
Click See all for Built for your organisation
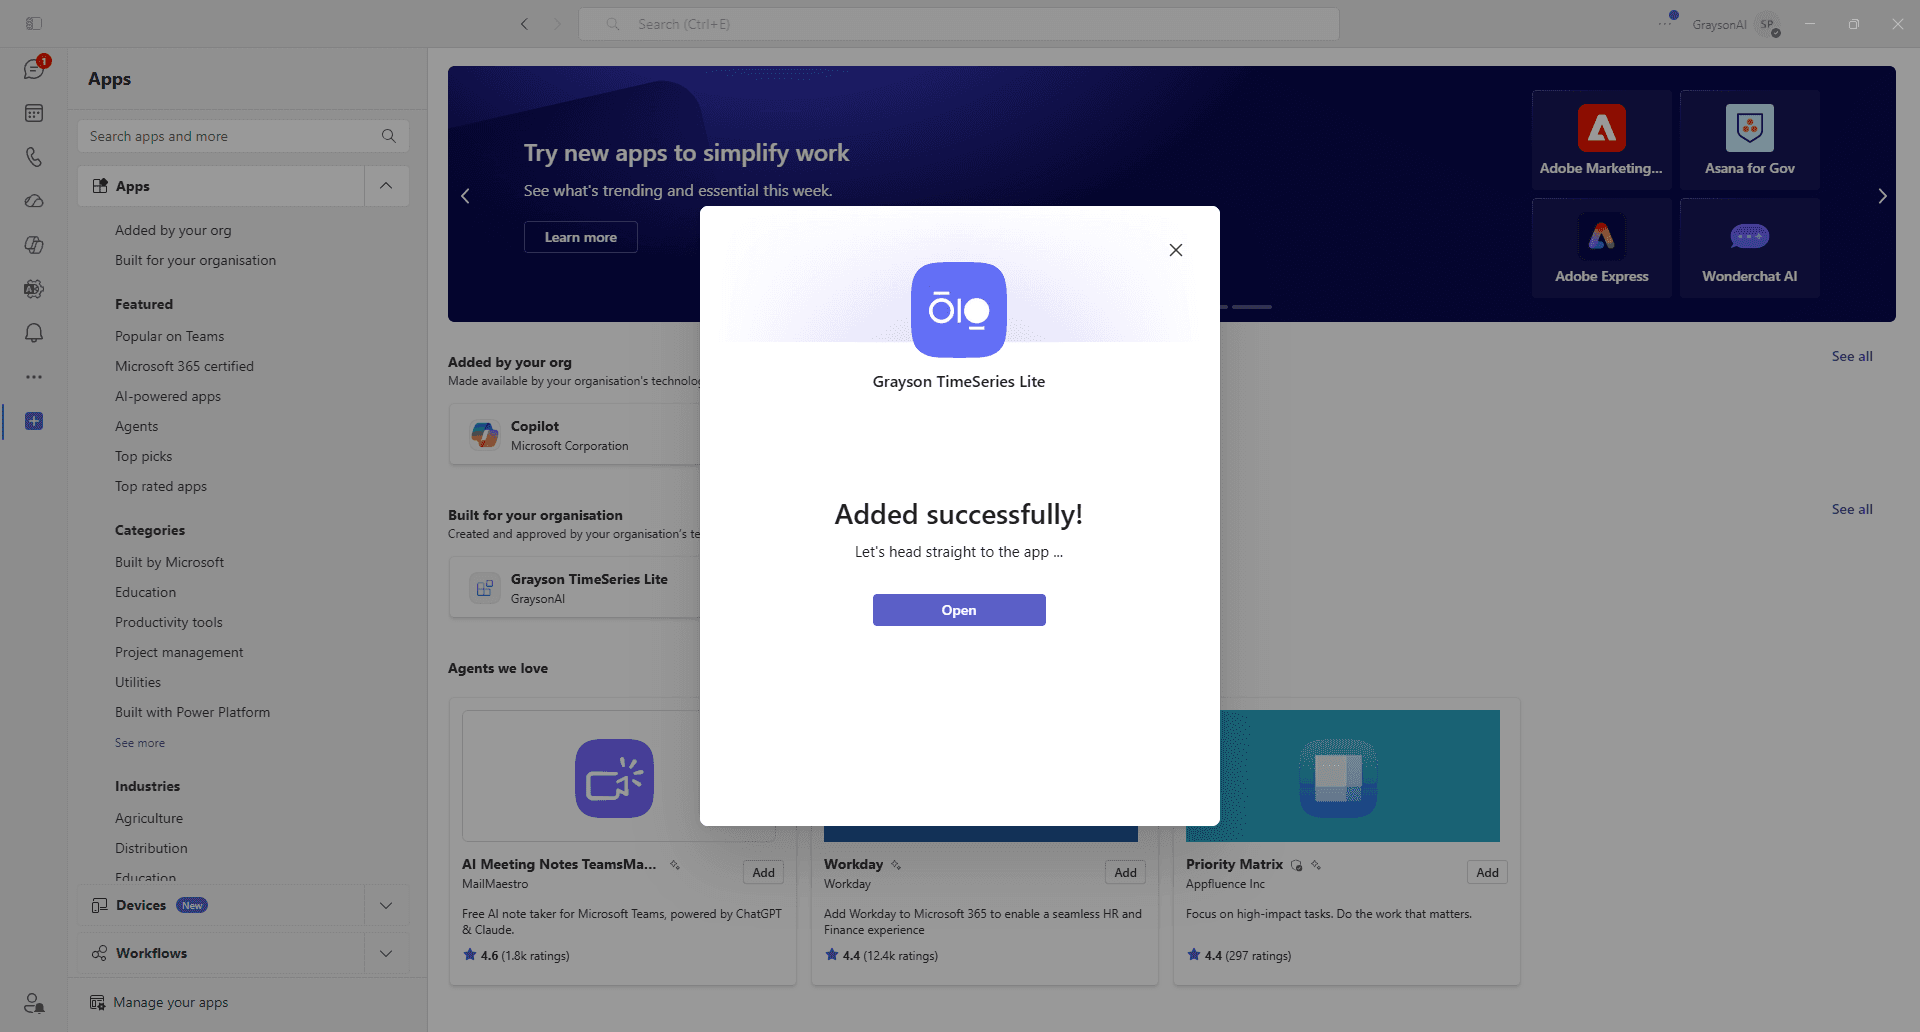[1852, 509]
